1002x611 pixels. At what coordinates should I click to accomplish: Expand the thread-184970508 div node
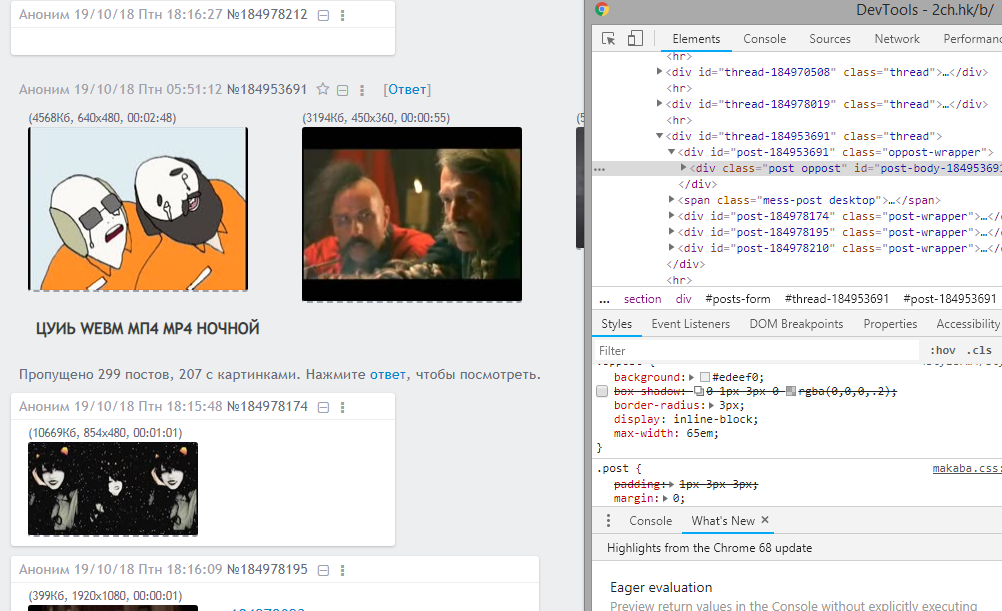[659, 72]
